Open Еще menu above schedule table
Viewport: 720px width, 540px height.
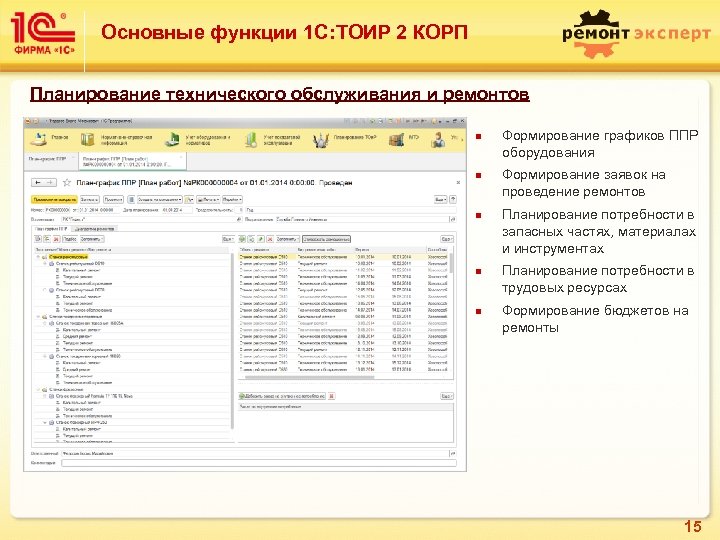pyautogui.click(x=447, y=239)
